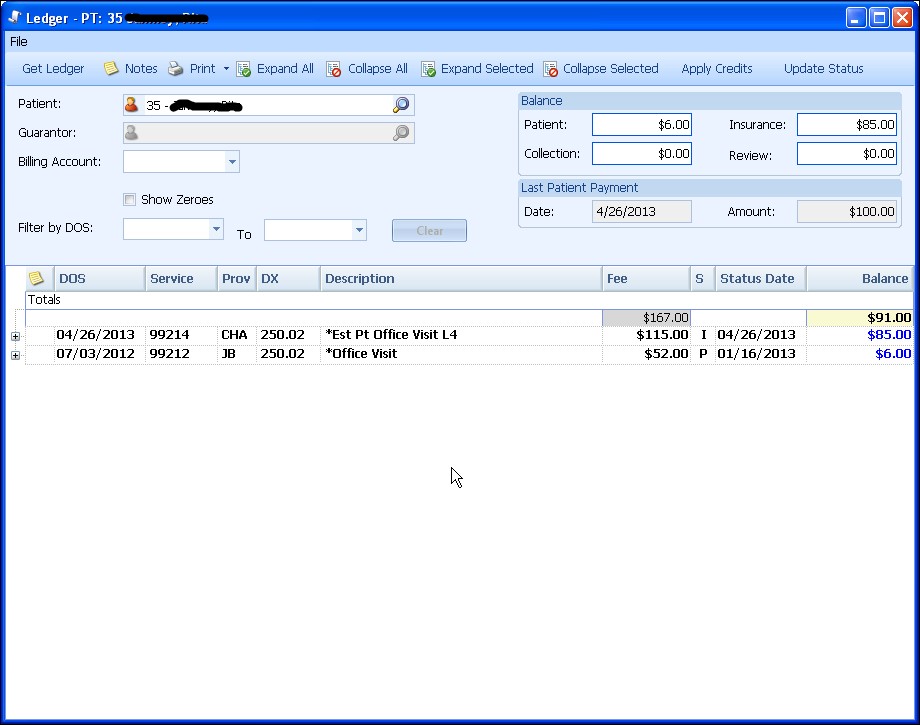Image resolution: width=920 pixels, height=725 pixels.
Task: Open the File menu
Action: coord(17,41)
